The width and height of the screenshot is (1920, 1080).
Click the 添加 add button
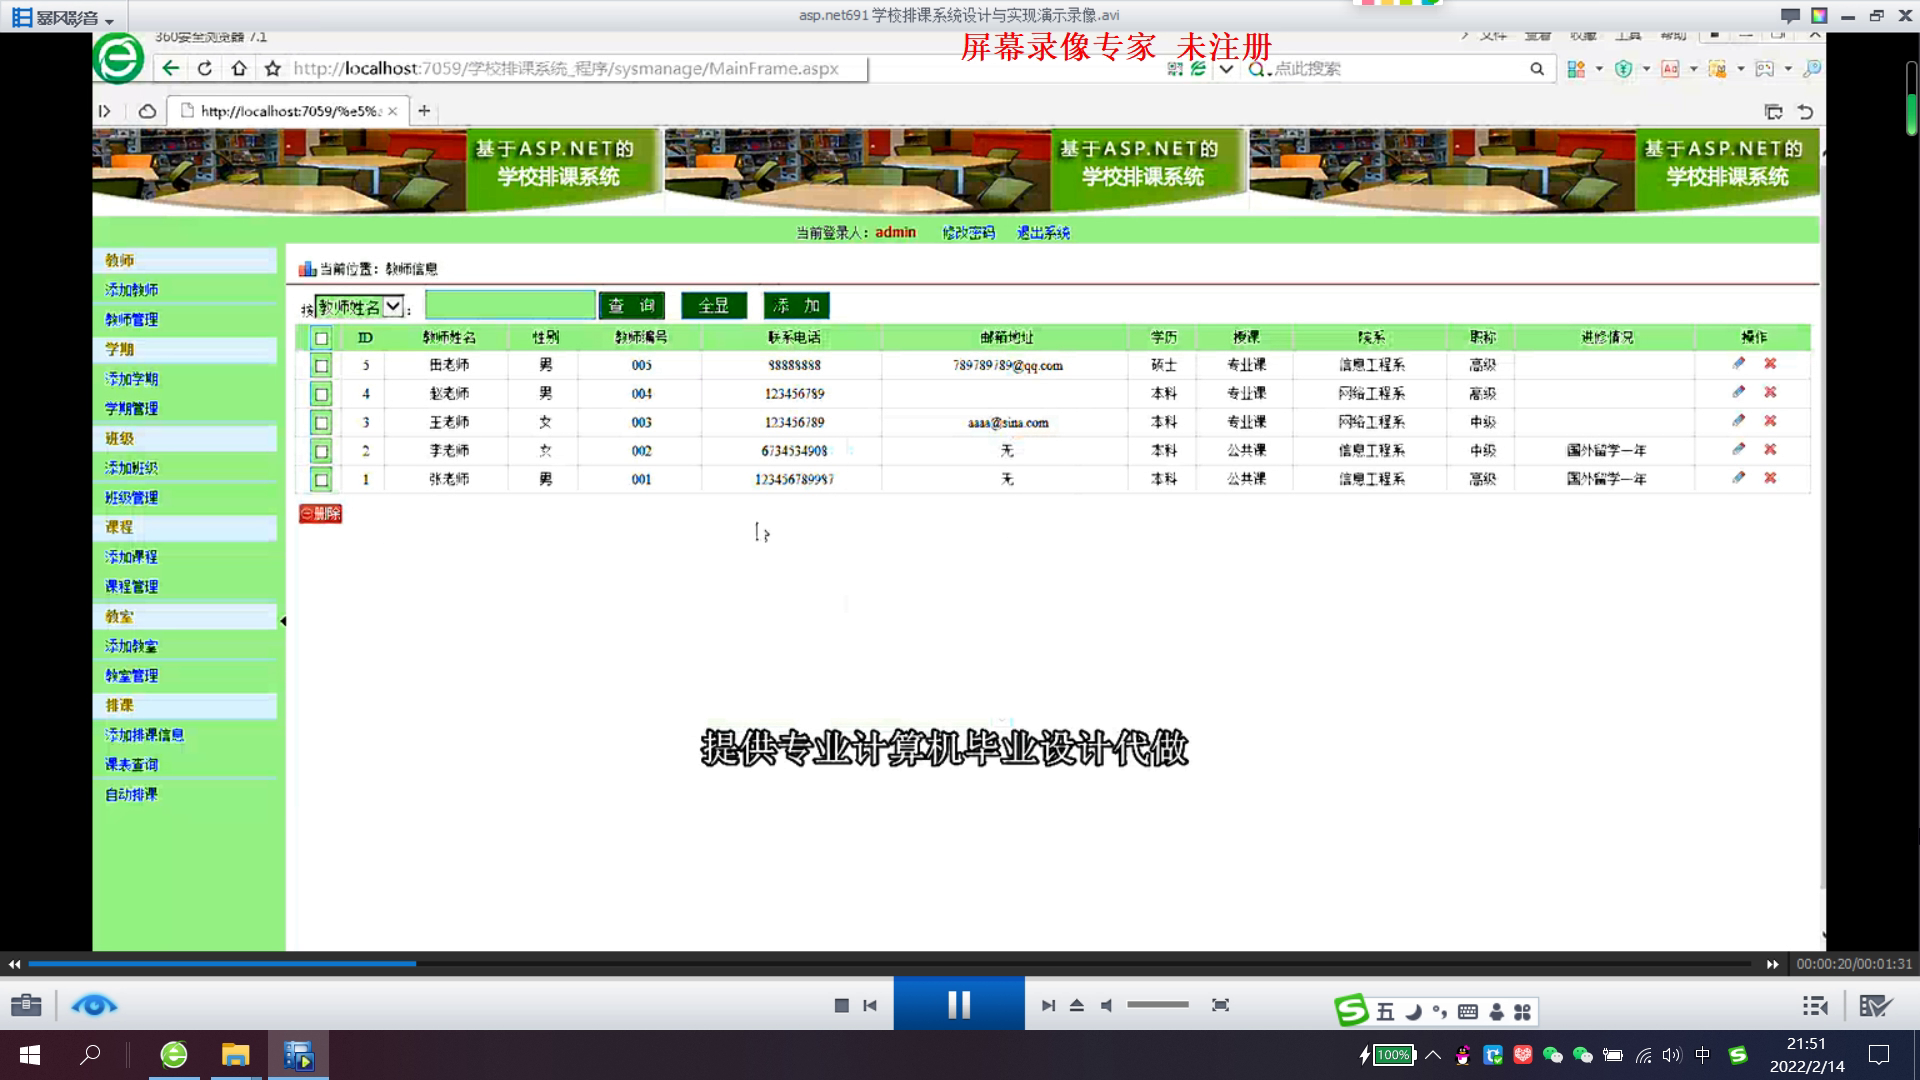coord(797,306)
